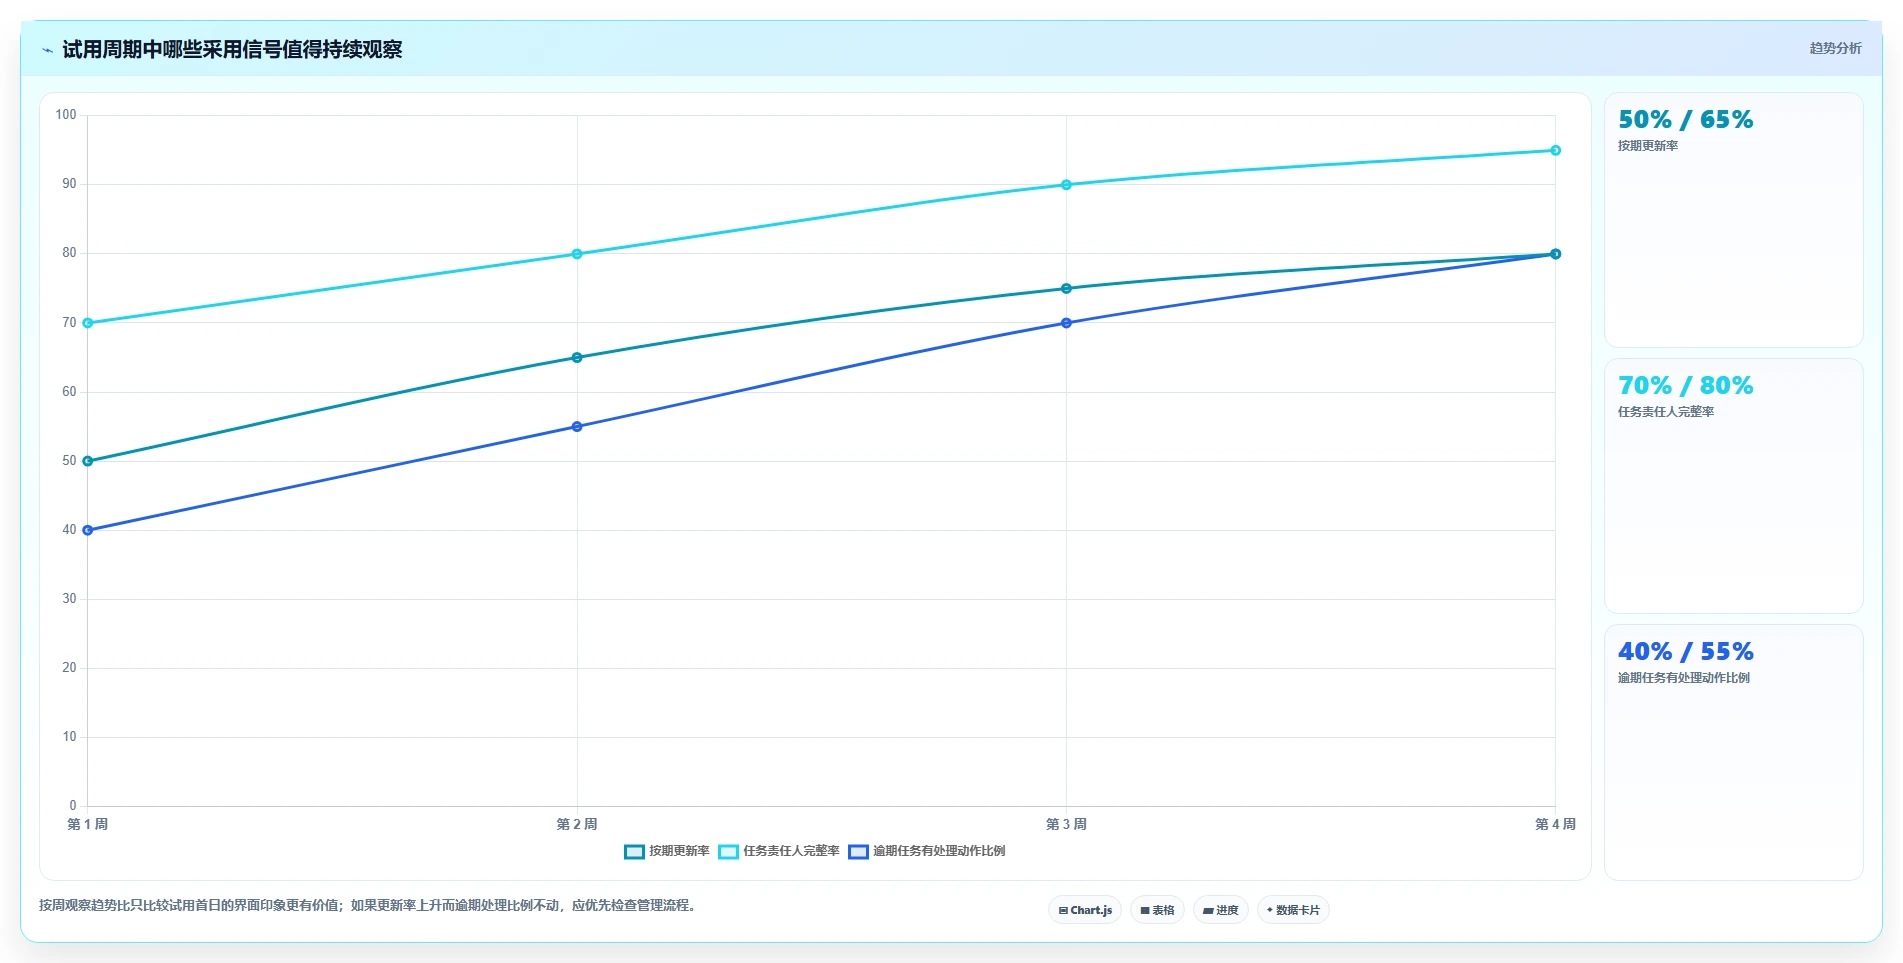Click the 第 4 周 x-axis label
Image resolution: width=1903 pixels, height=963 pixels.
pos(1555,824)
